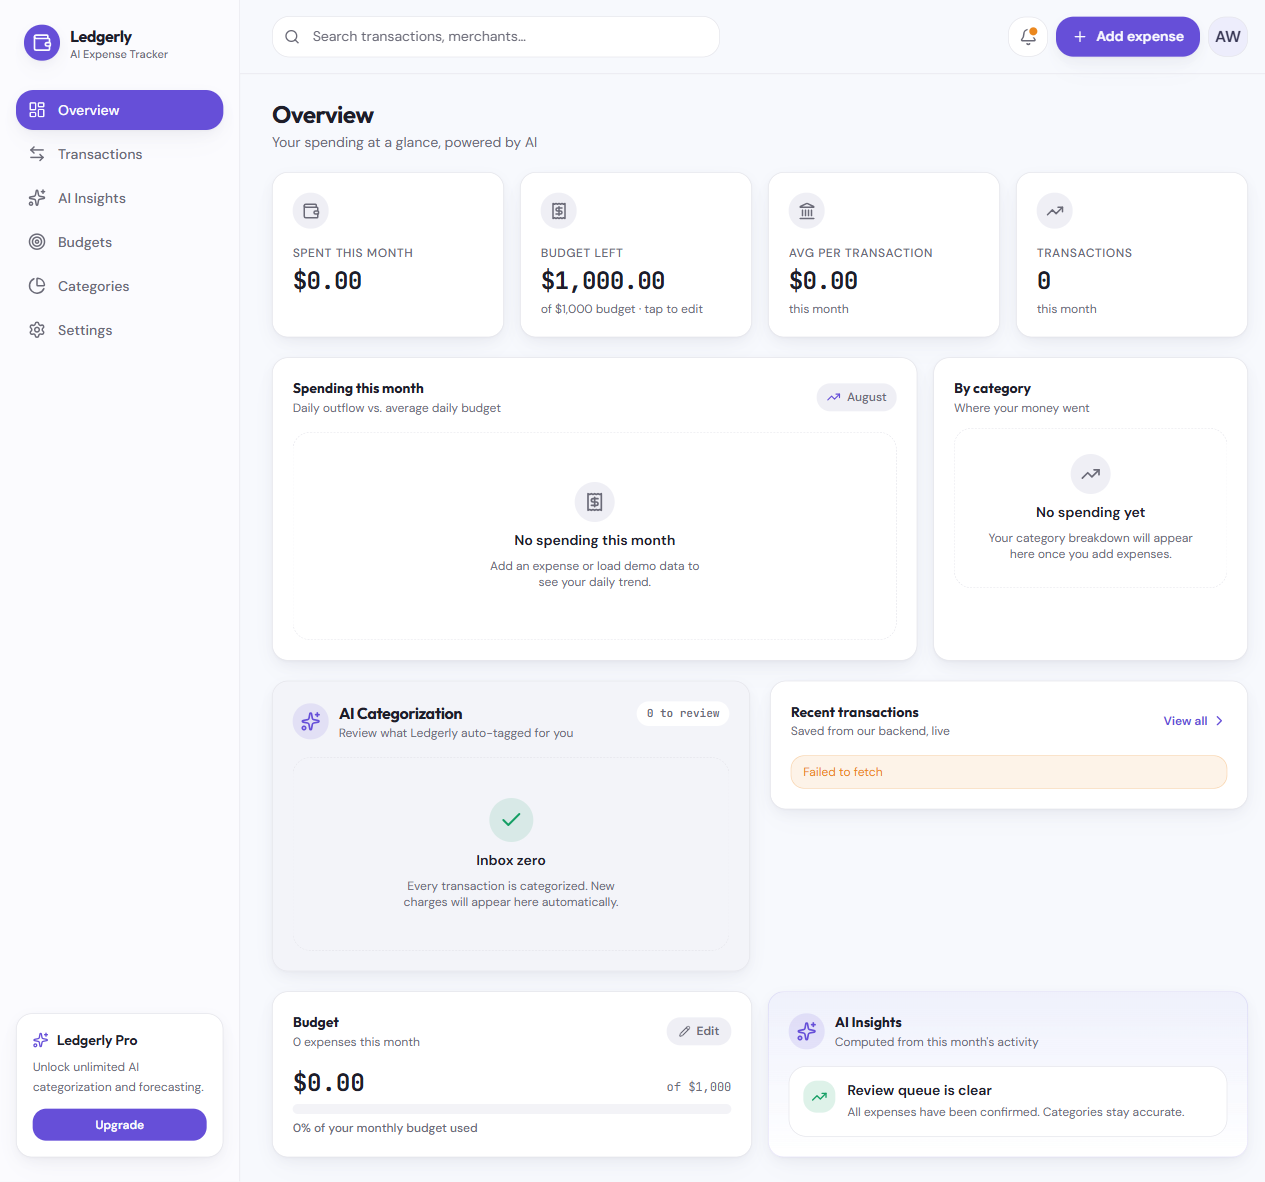Click the Avg Per Transaction $0.00 value

[x=823, y=281]
